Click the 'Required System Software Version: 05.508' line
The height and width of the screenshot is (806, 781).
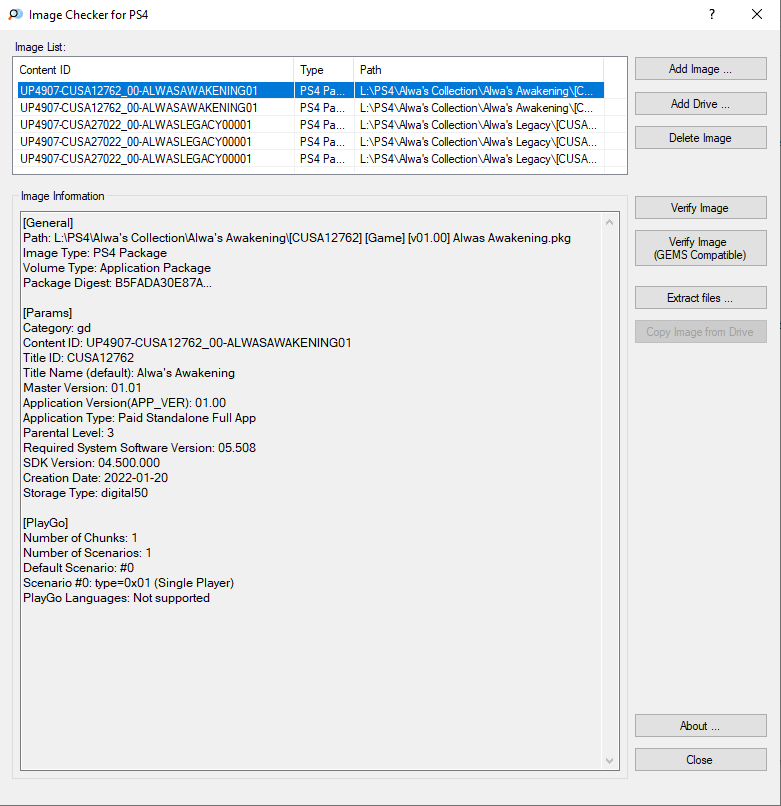click(x=139, y=448)
